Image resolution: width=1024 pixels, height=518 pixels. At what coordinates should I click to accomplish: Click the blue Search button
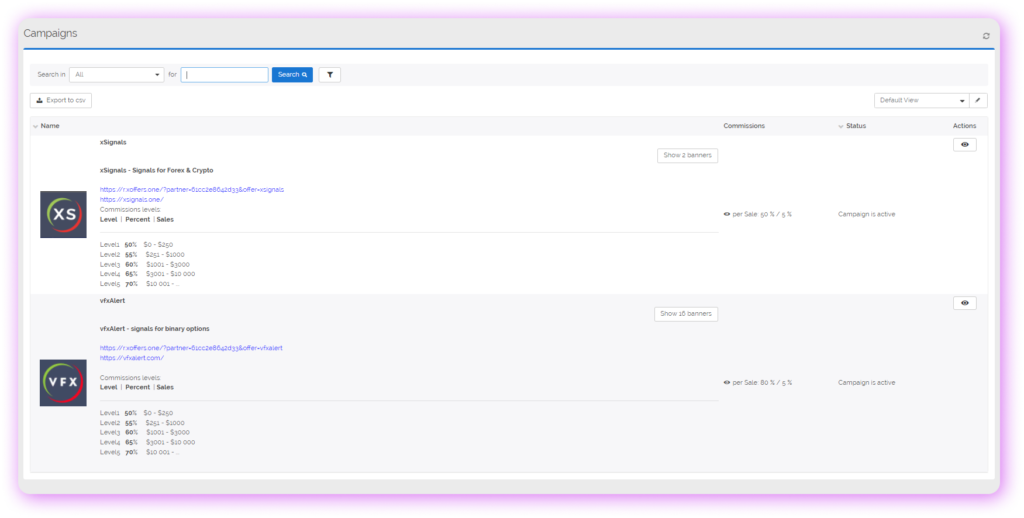click(292, 74)
